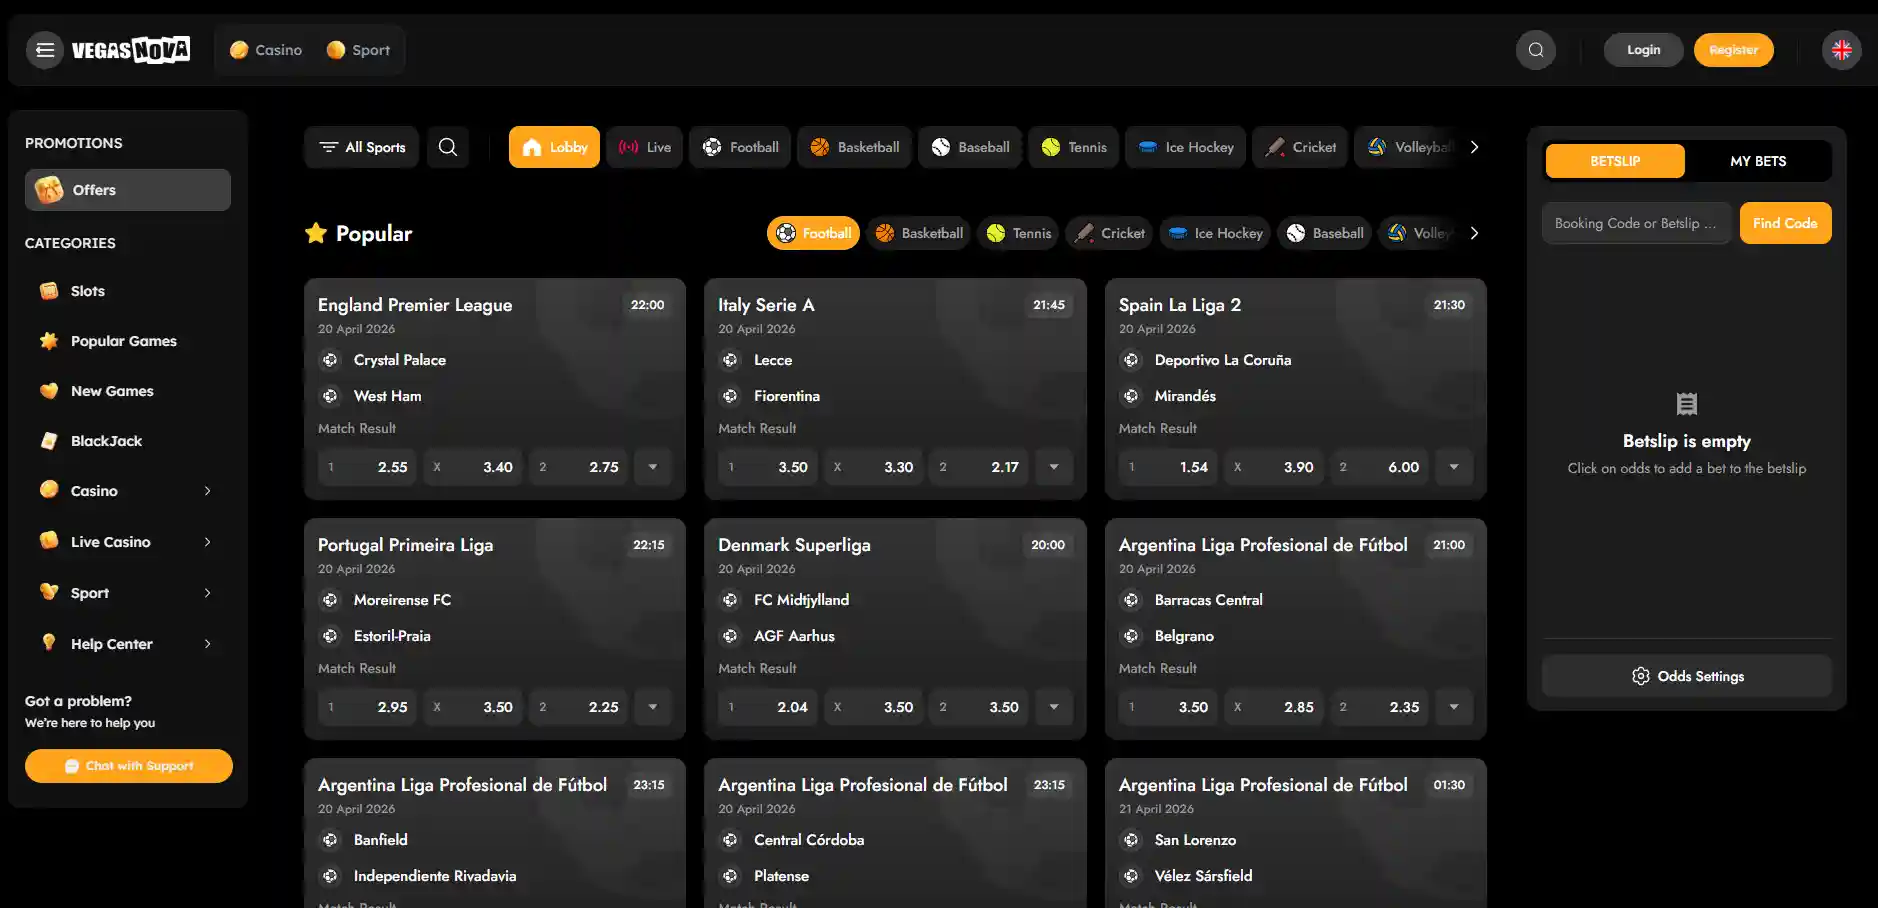Show more sports with the top arrow
The width and height of the screenshot is (1878, 908).
click(x=1474, y=147)
